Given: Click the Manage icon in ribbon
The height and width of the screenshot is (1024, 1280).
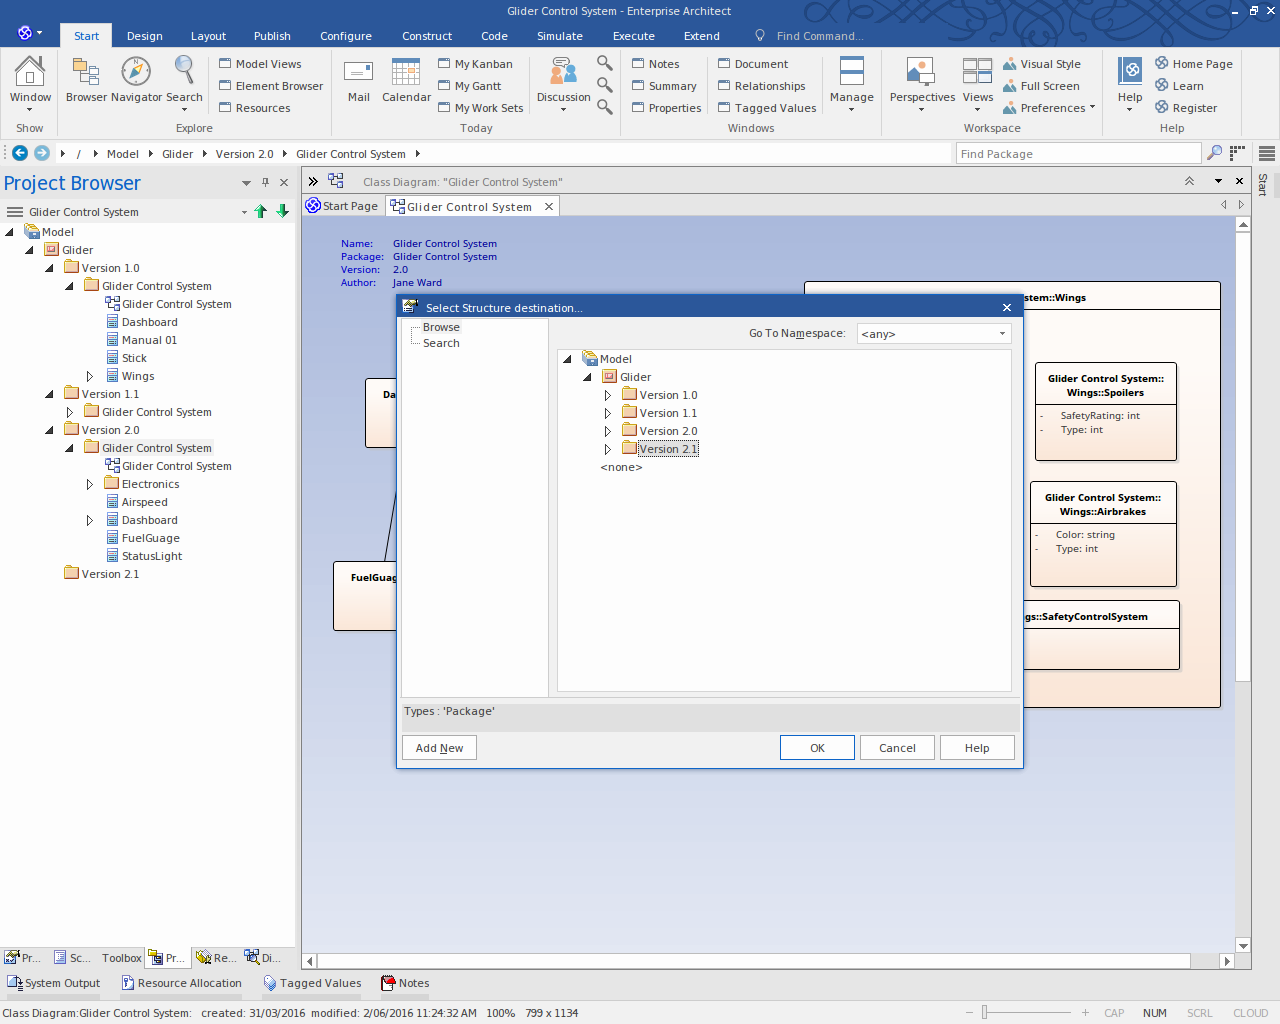Looking at the screenshot, I should coord(851,73).
